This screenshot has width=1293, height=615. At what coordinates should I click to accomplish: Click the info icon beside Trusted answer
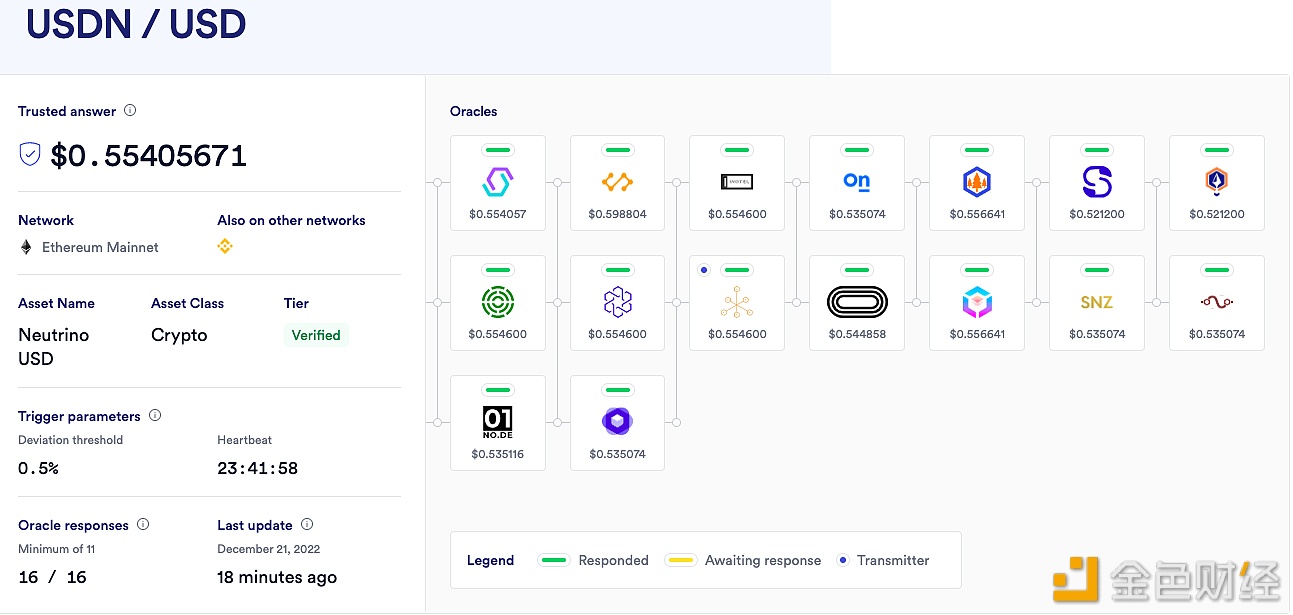coord(130,111)
